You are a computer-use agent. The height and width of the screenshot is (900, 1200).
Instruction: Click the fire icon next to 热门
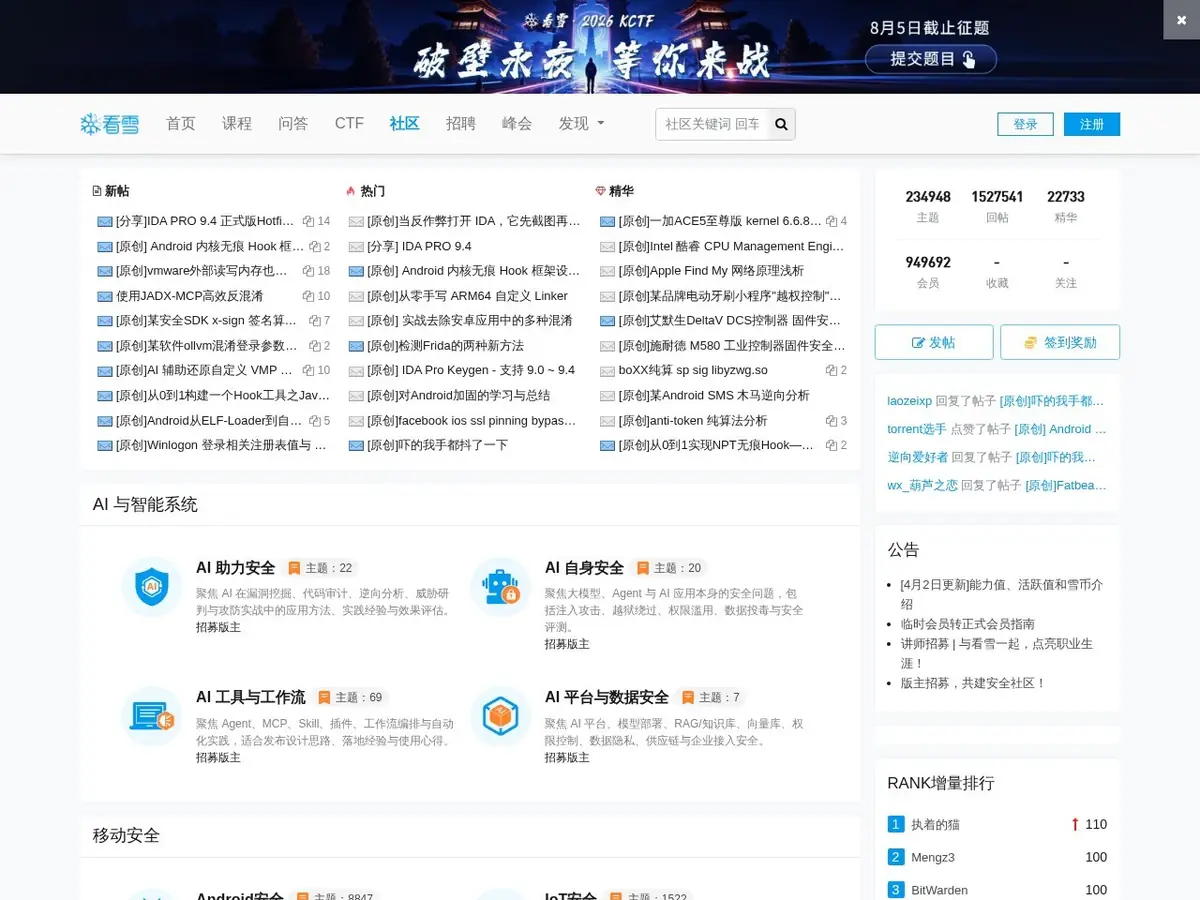point(350,191)
